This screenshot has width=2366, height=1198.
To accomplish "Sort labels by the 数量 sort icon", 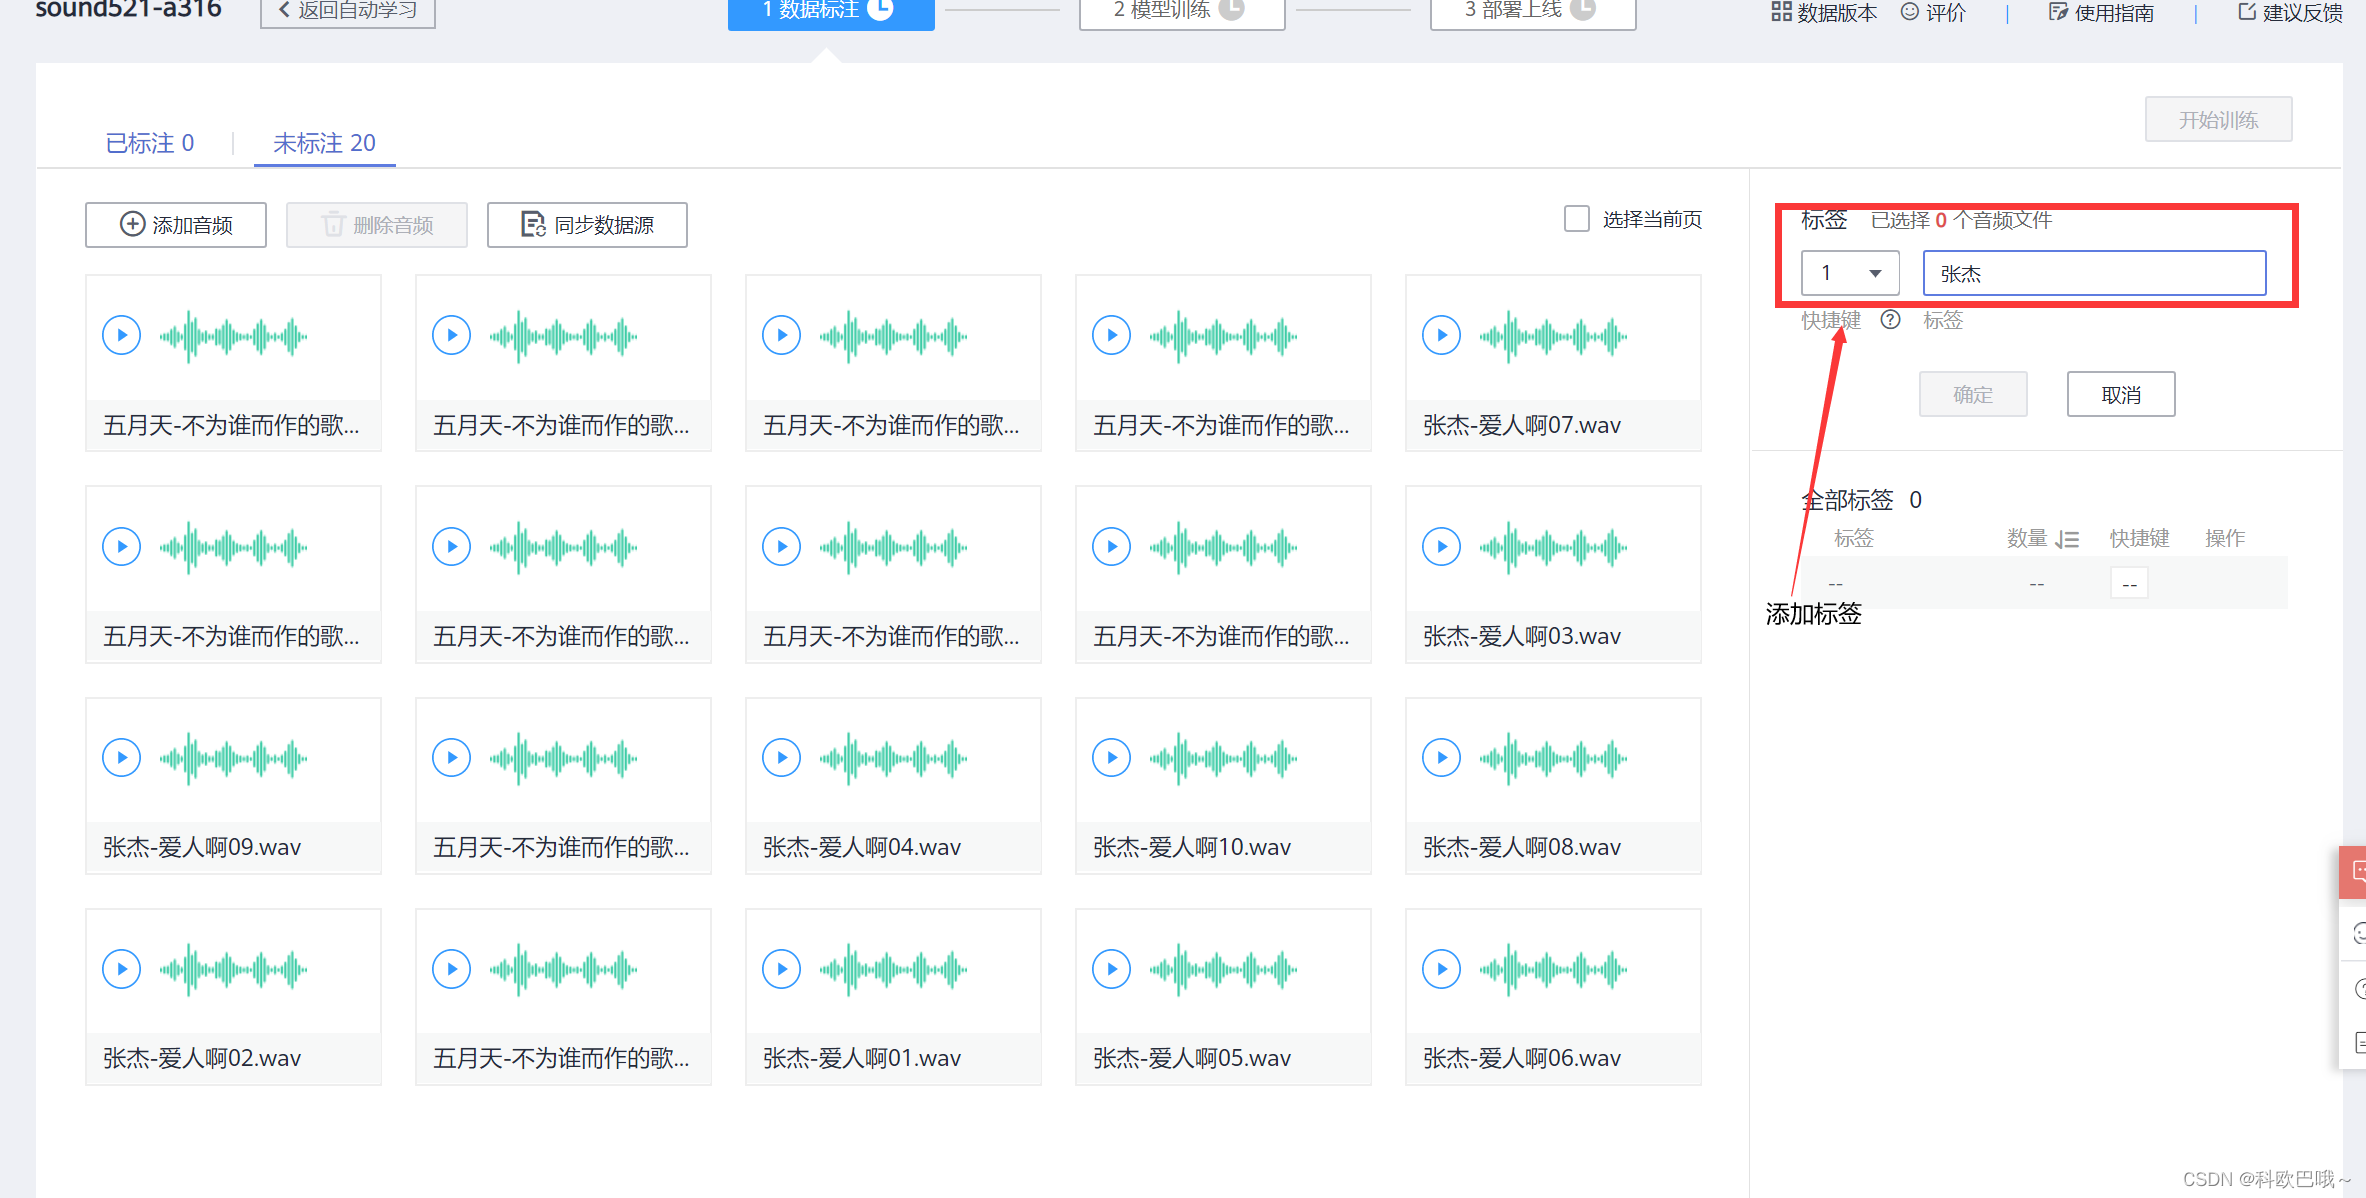I will point(2068,539).
